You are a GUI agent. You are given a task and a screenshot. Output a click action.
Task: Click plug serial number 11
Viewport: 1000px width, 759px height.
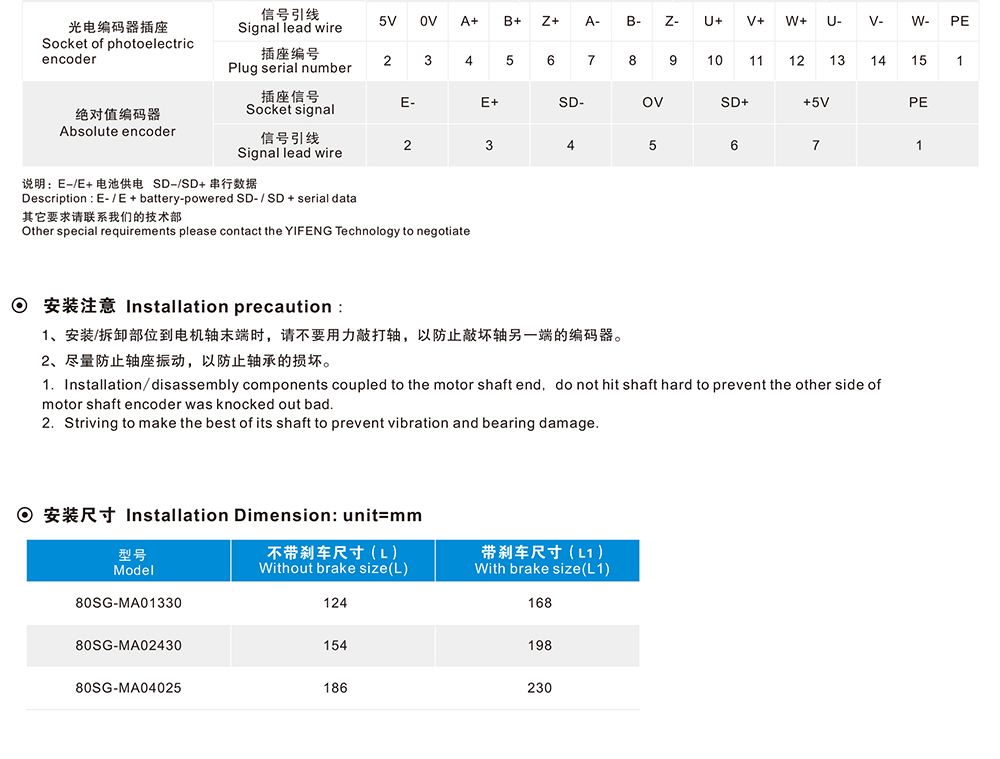point(756,61)
